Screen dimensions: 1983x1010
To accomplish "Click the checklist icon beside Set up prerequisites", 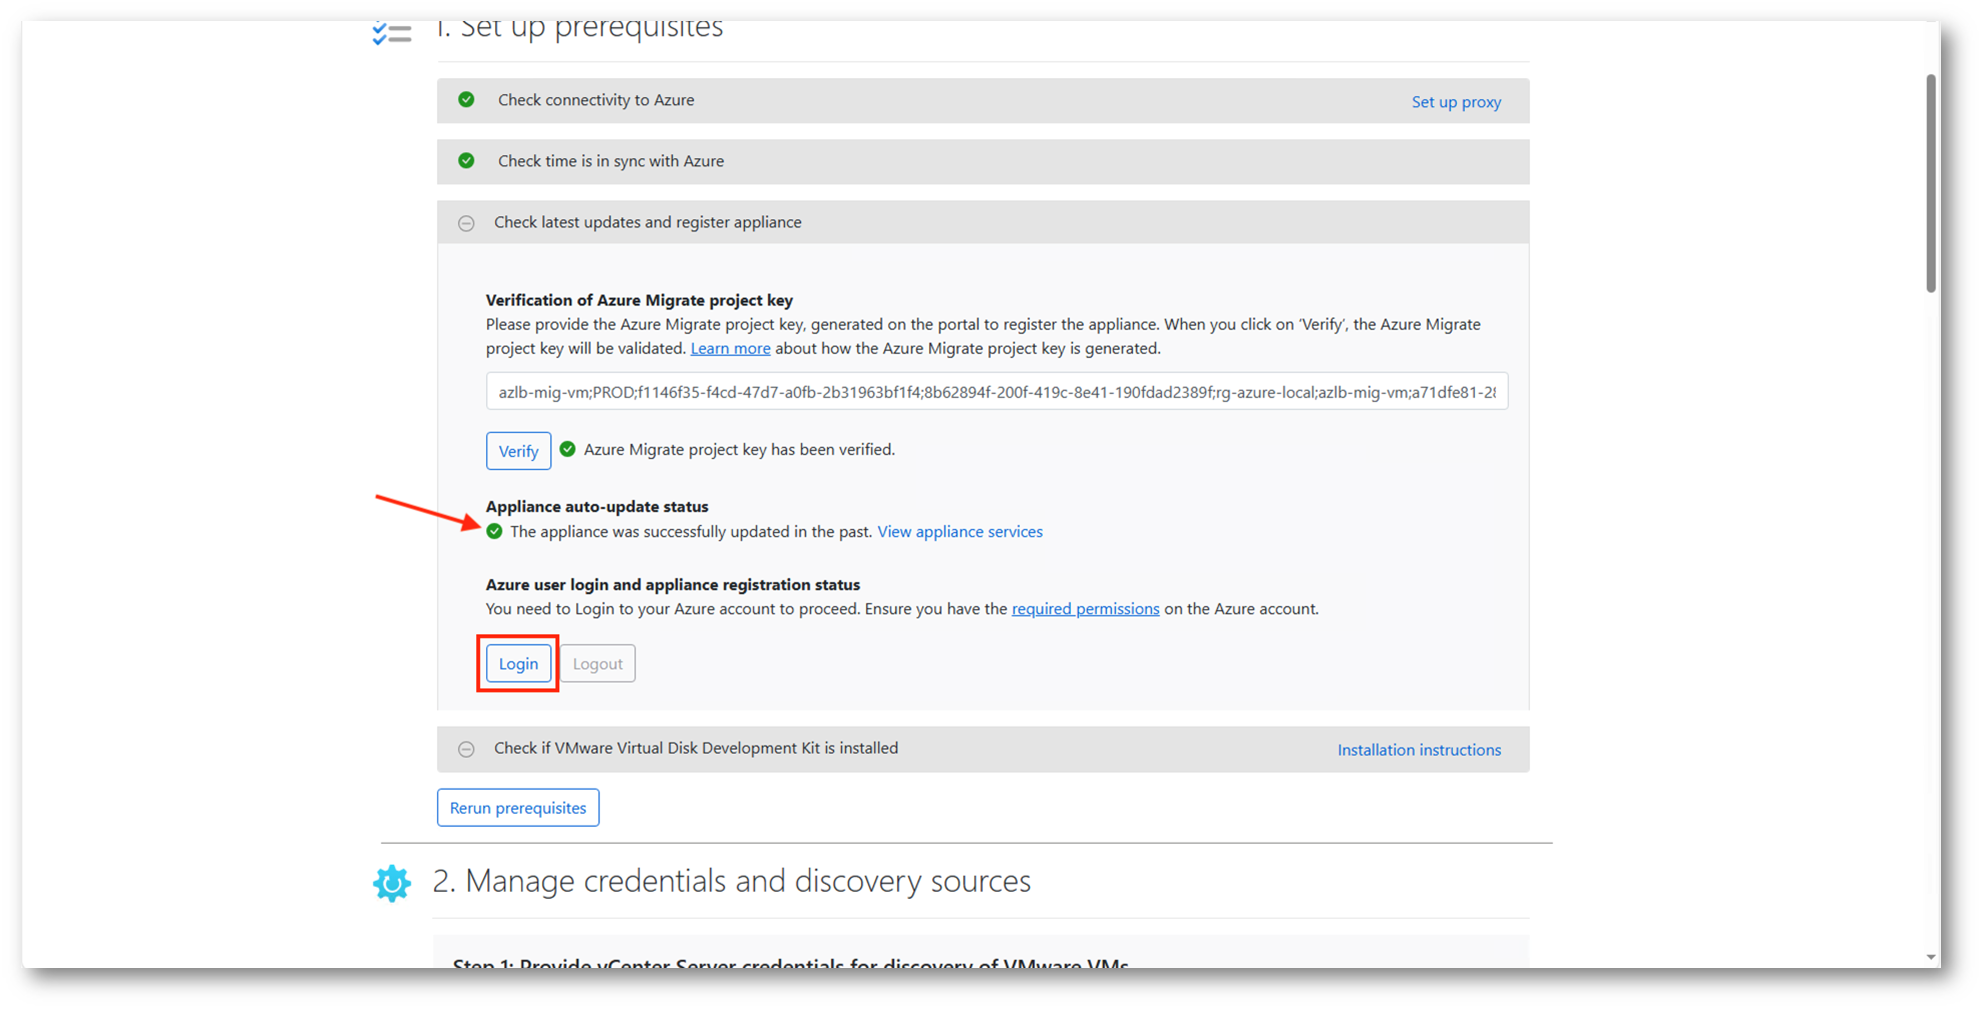I will click(x=391, y=34).
